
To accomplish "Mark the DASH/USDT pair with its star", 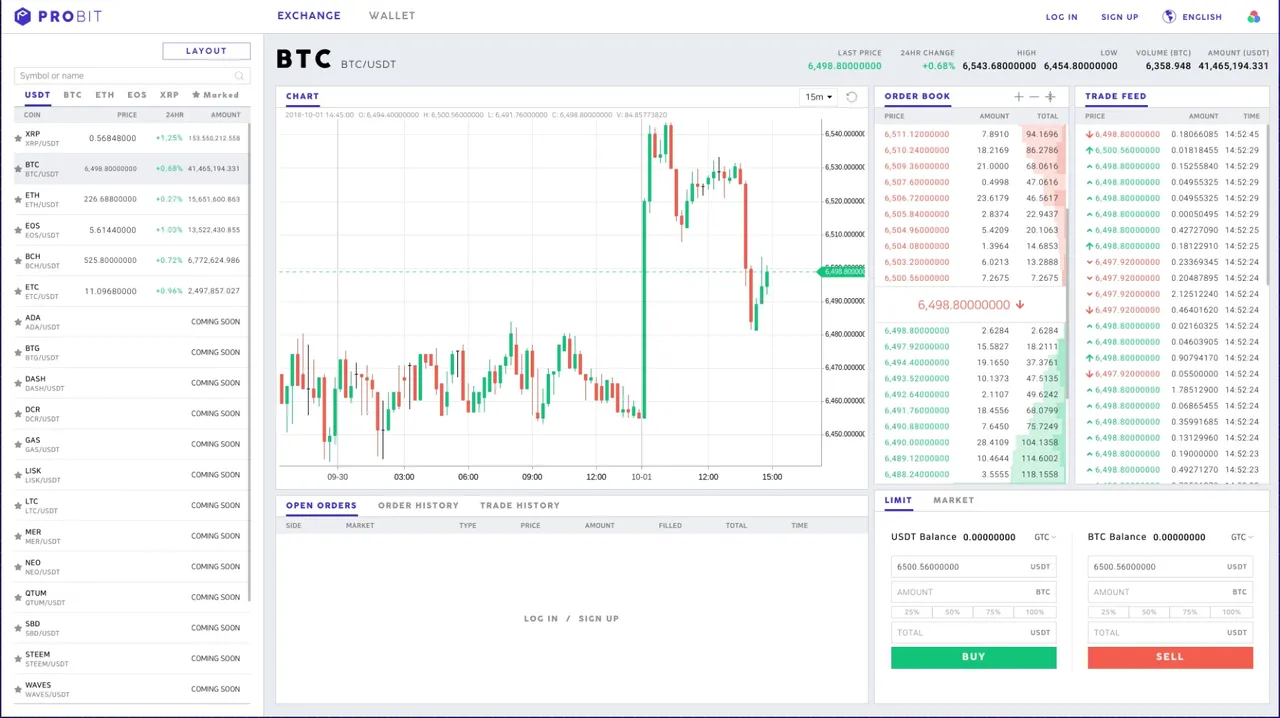I will (18, 383).
